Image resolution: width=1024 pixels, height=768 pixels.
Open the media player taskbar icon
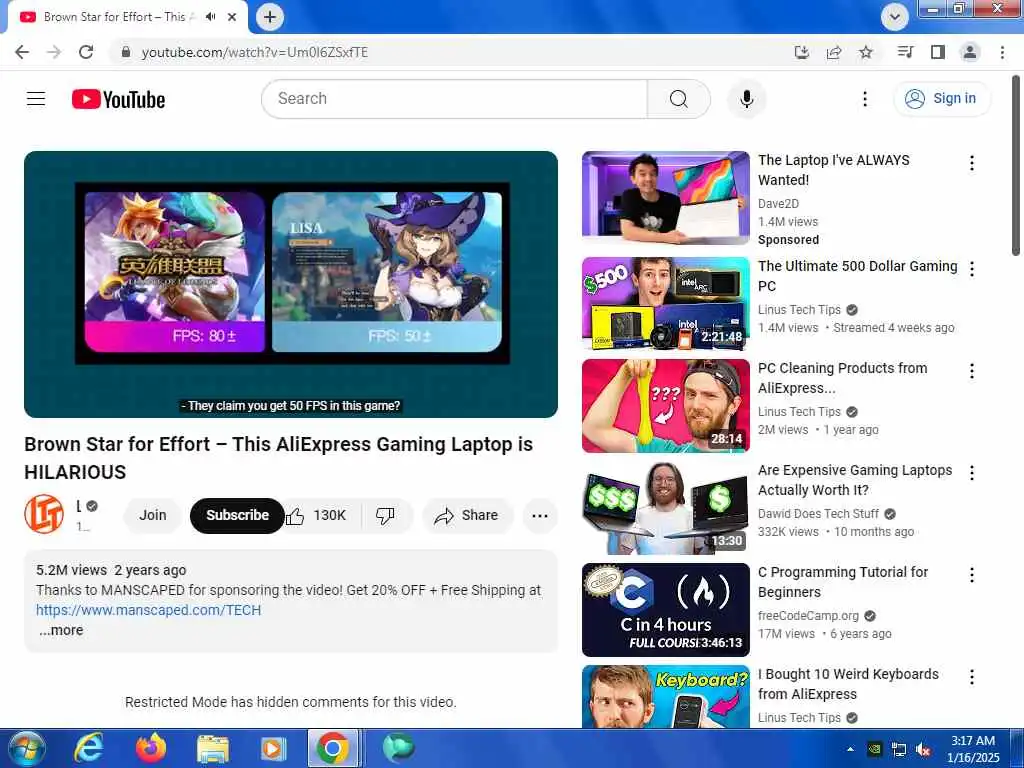click(x=272, y=748)
